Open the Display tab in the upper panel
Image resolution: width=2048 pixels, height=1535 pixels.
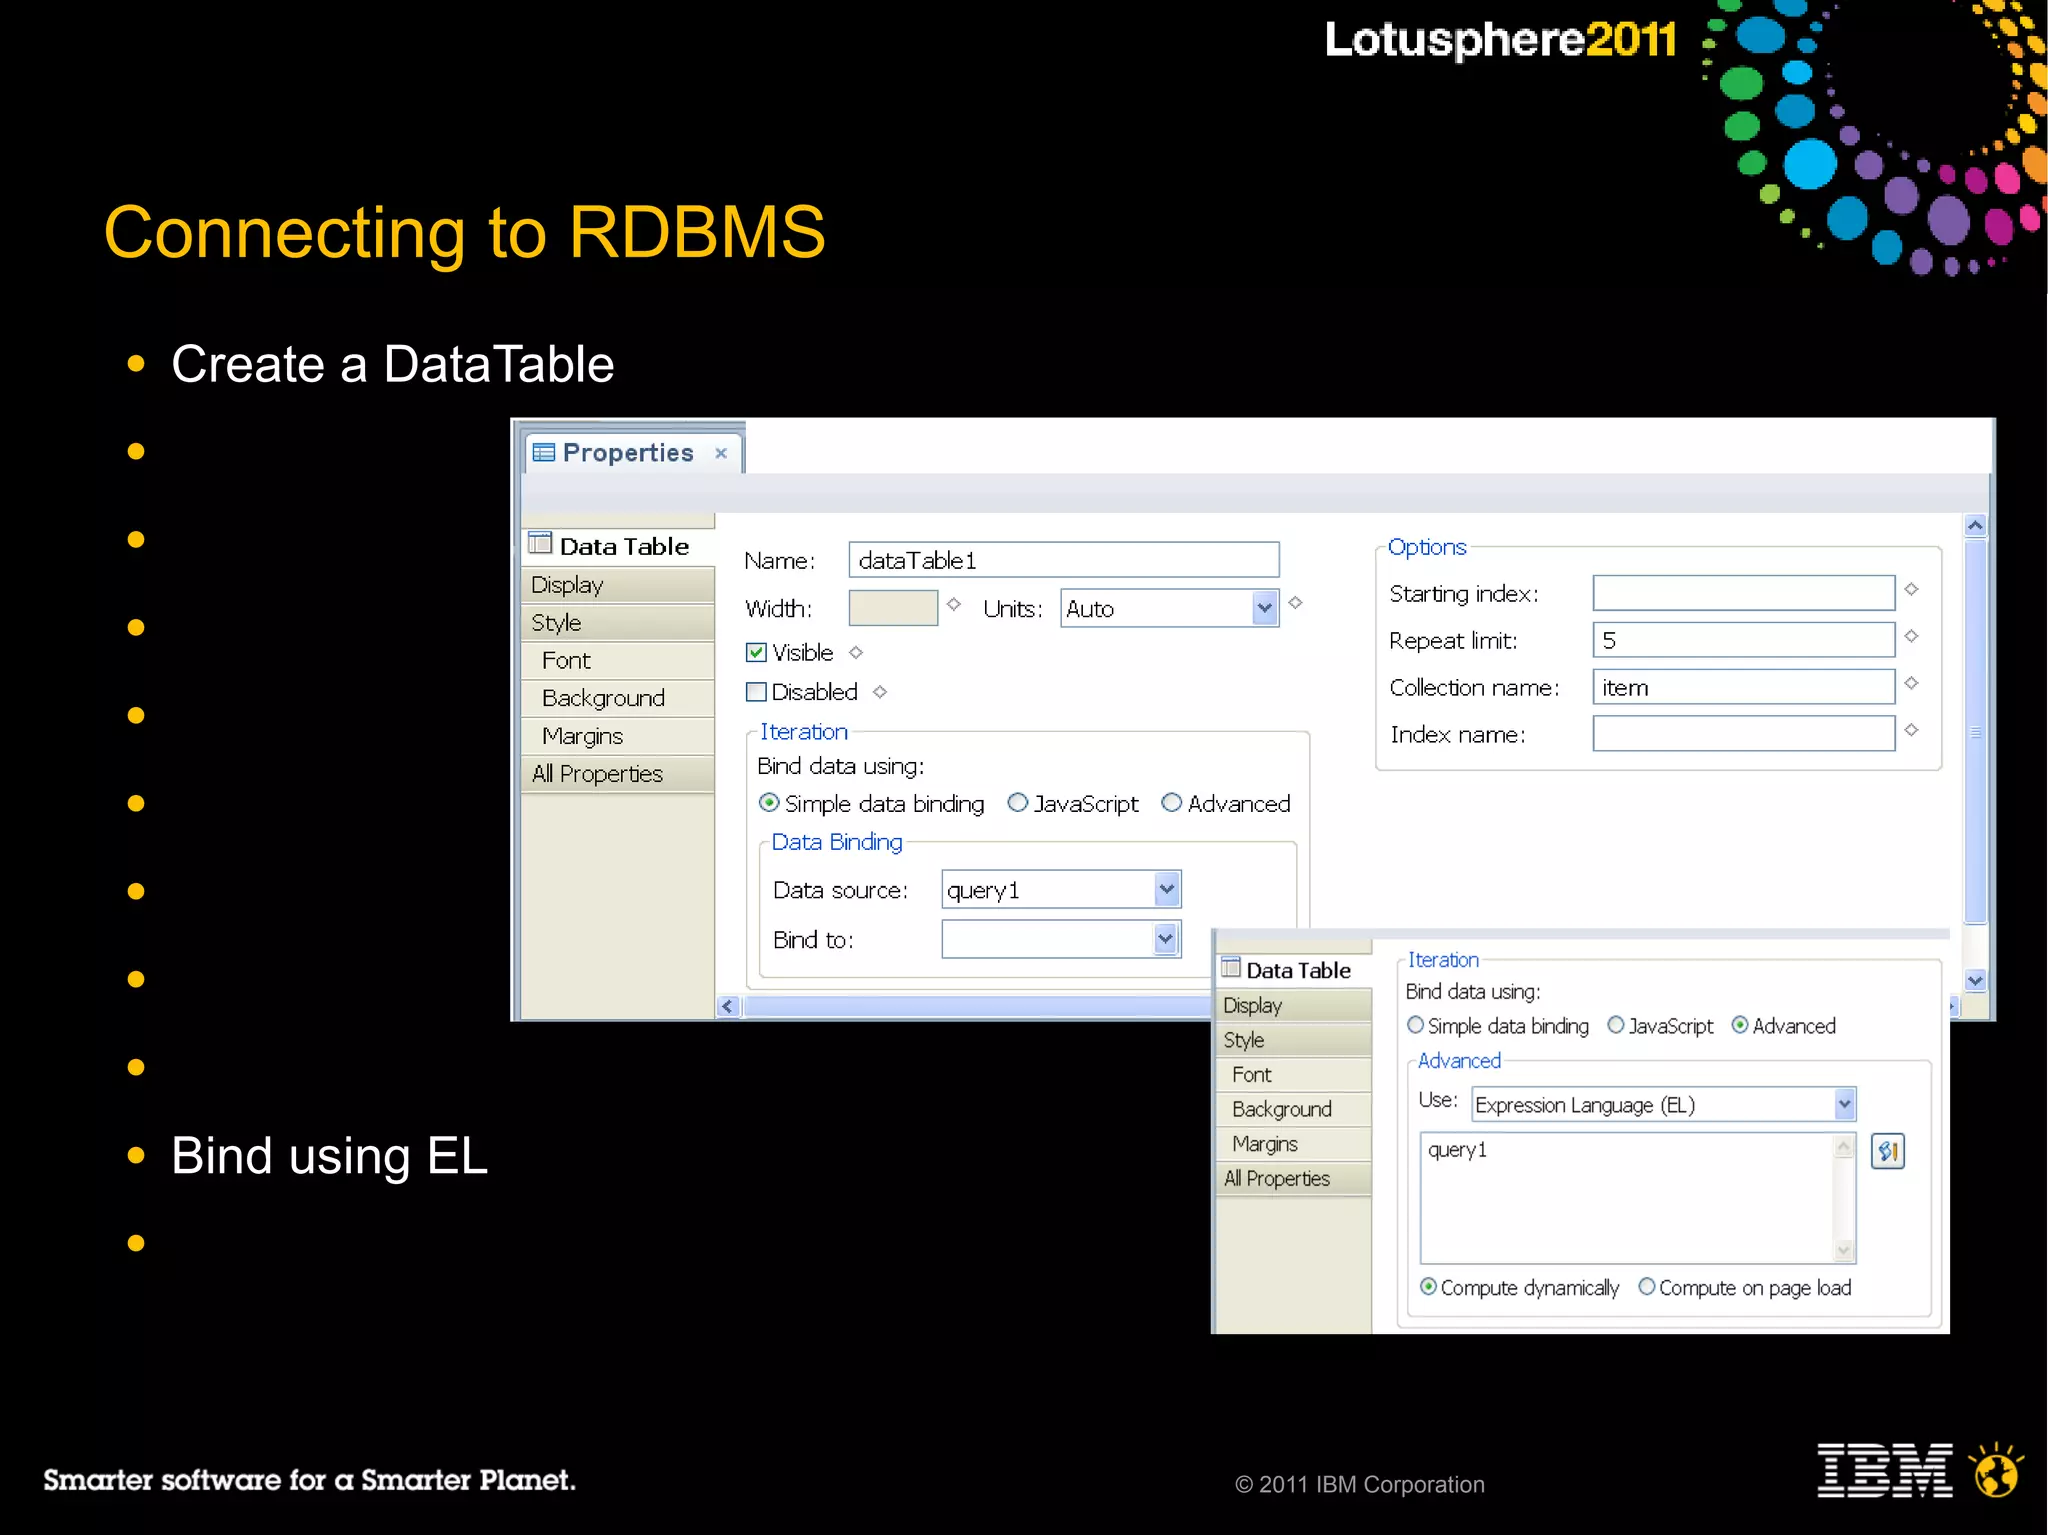(618, 585)
